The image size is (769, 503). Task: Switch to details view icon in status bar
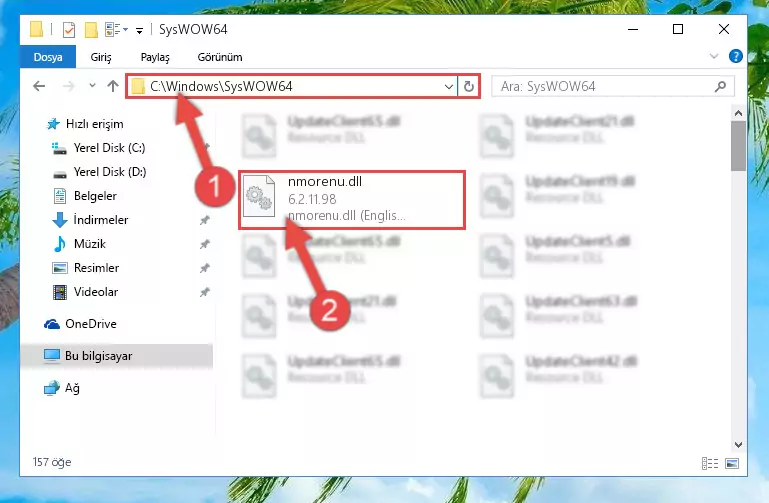[710, 463]
